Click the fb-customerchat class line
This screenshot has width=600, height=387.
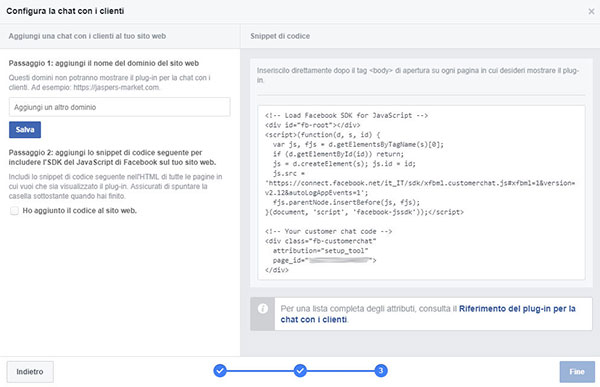click(x=320, y=241)
